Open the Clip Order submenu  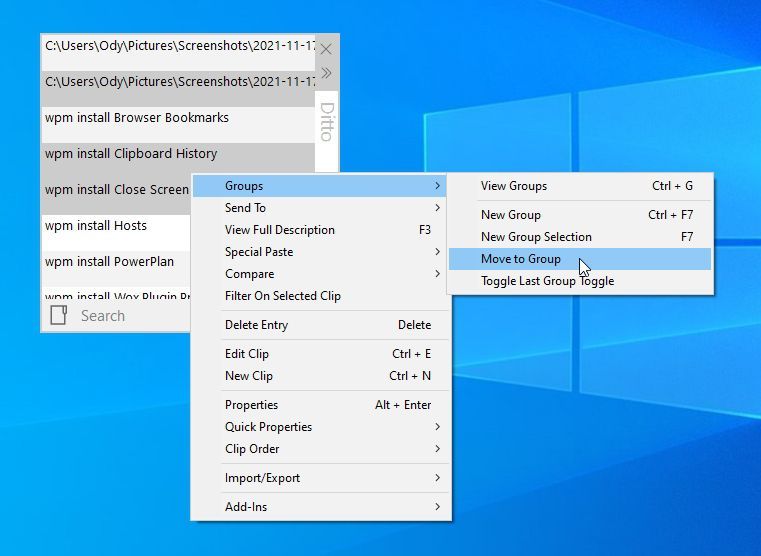pyautogui.click(x=320, y=449)
